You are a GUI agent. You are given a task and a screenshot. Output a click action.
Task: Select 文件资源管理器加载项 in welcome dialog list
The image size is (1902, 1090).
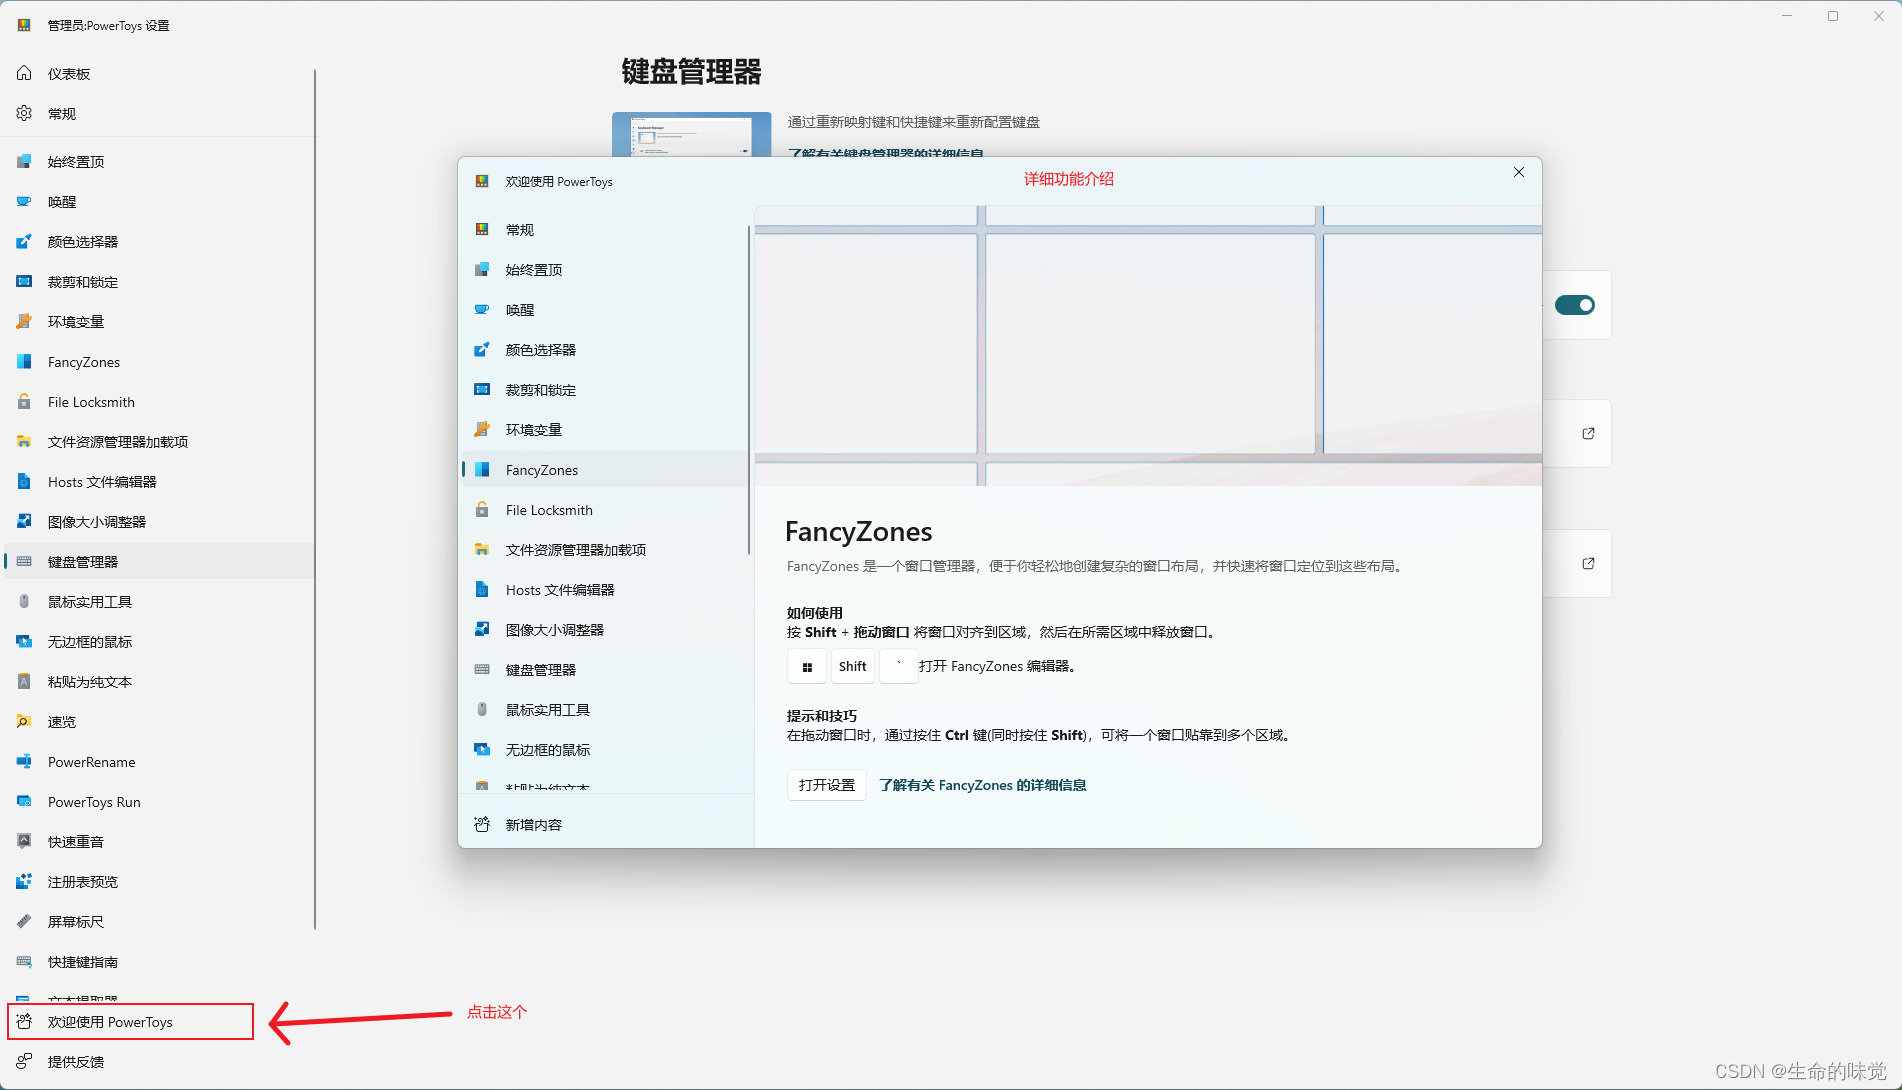click(604, 550)
